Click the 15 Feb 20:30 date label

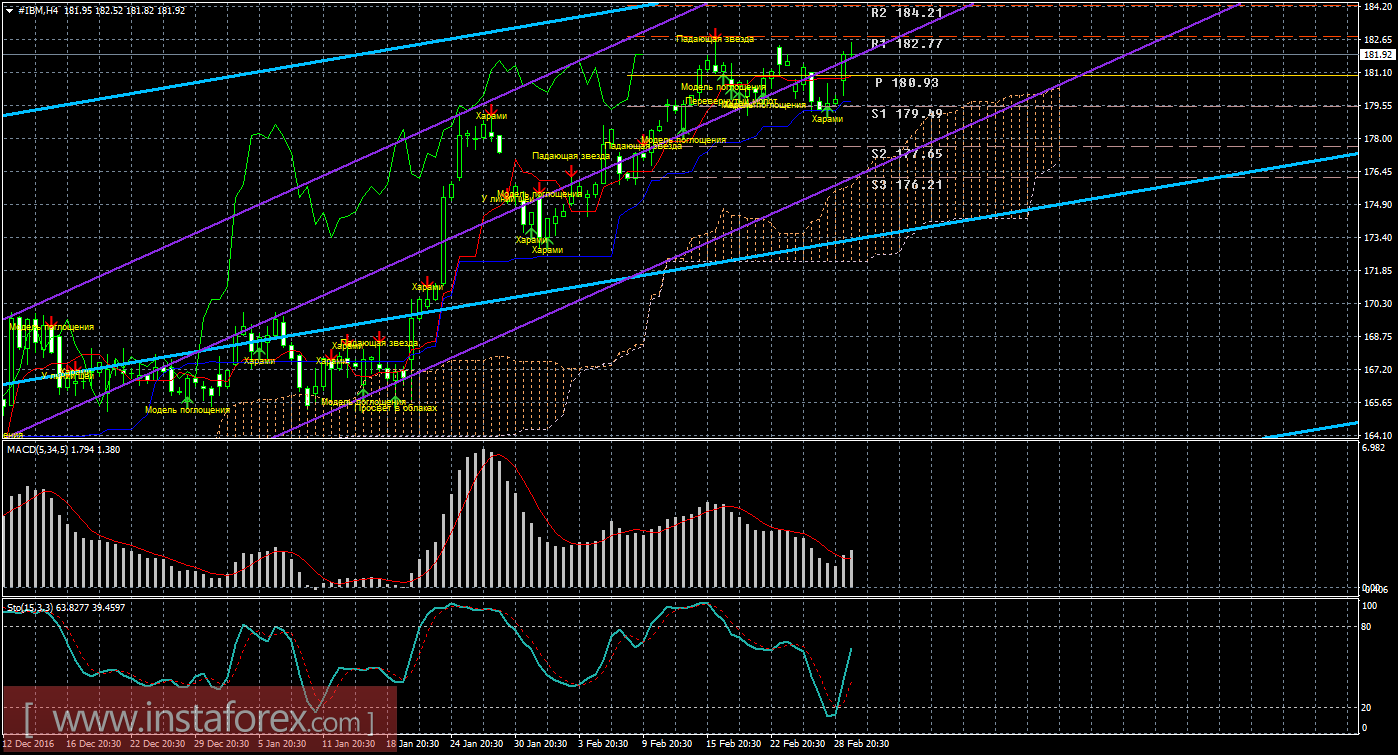(x=733, y=745)
